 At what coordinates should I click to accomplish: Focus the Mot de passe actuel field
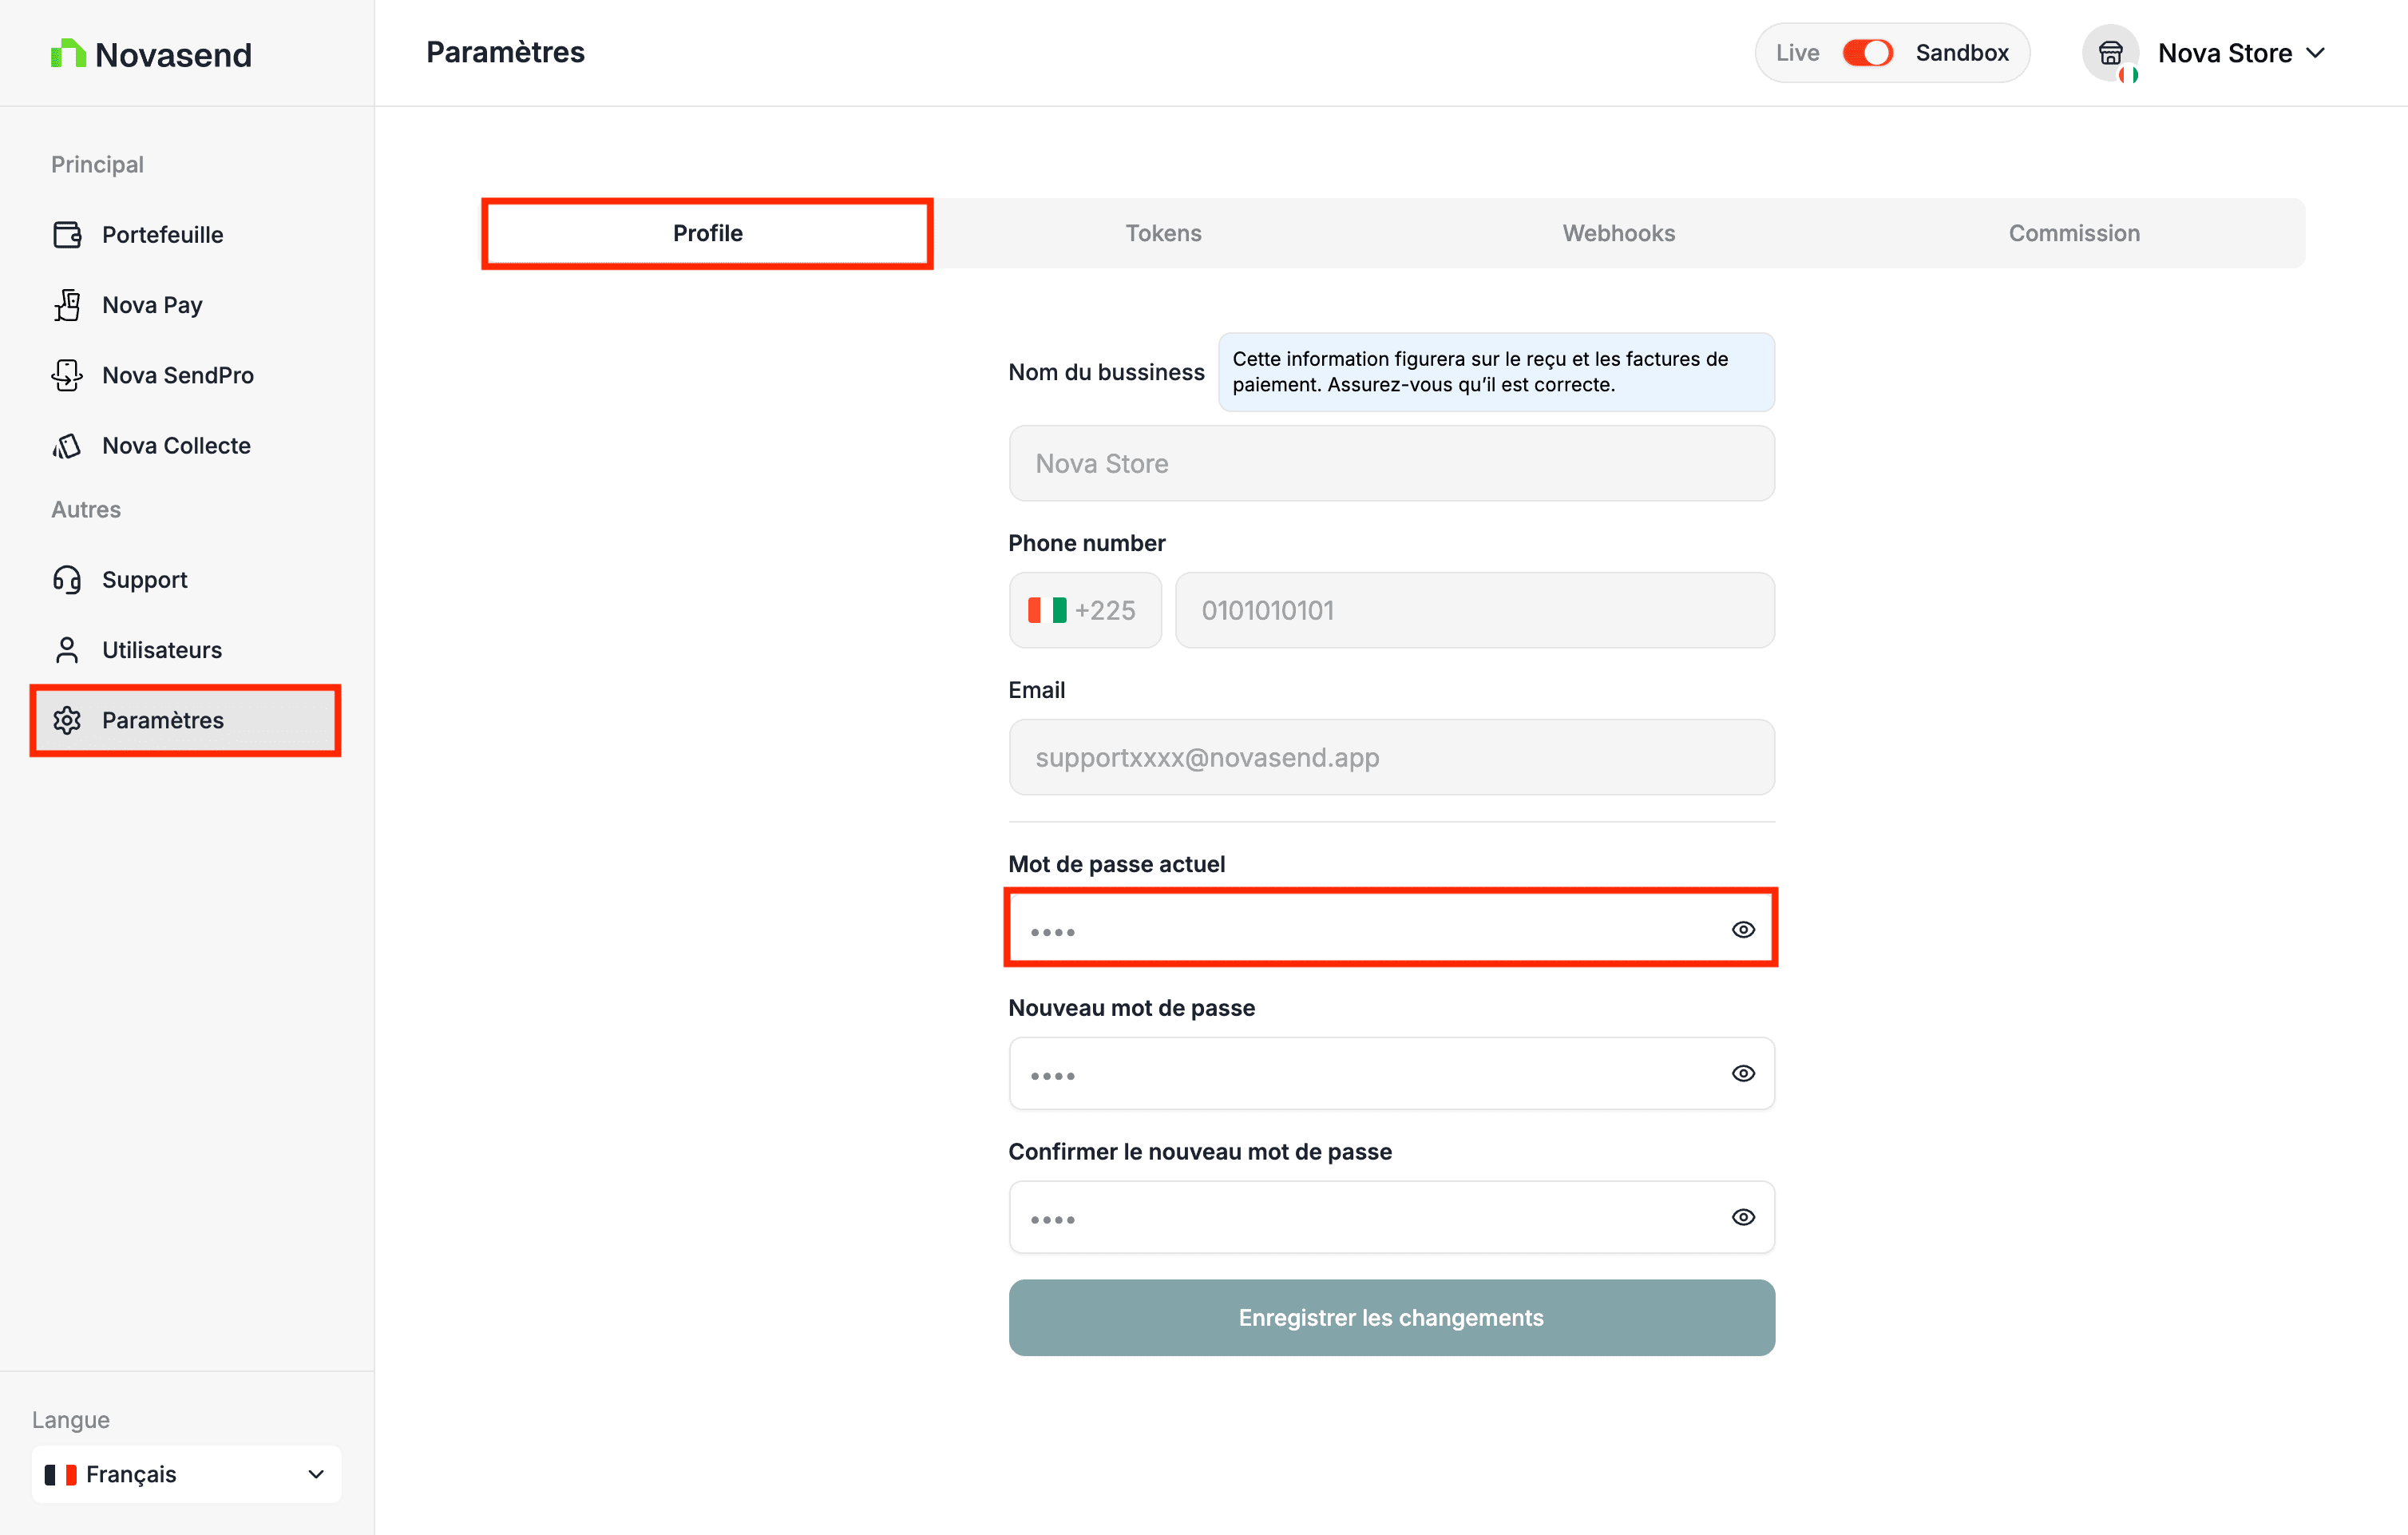[x=1392, y=928]
